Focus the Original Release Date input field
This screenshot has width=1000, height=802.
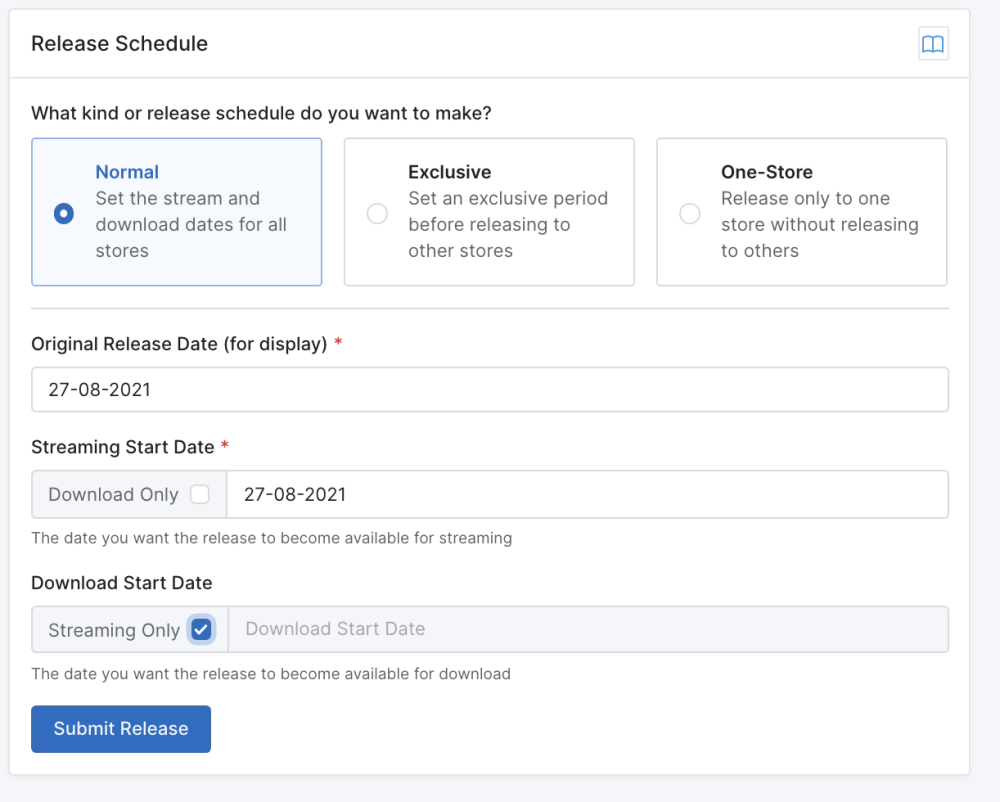pos(489,390)
